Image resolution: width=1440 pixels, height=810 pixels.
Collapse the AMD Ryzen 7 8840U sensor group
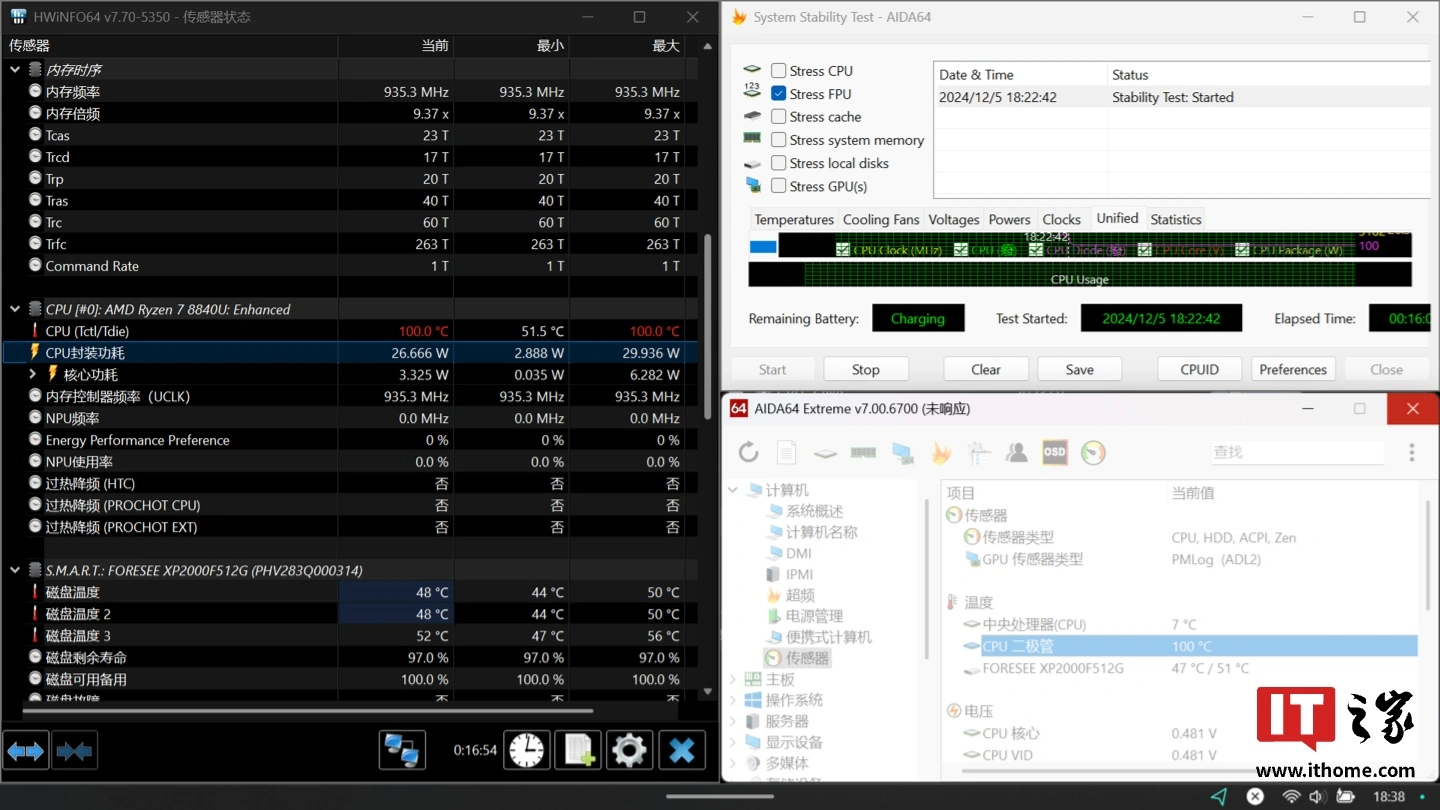coord(15,309)
